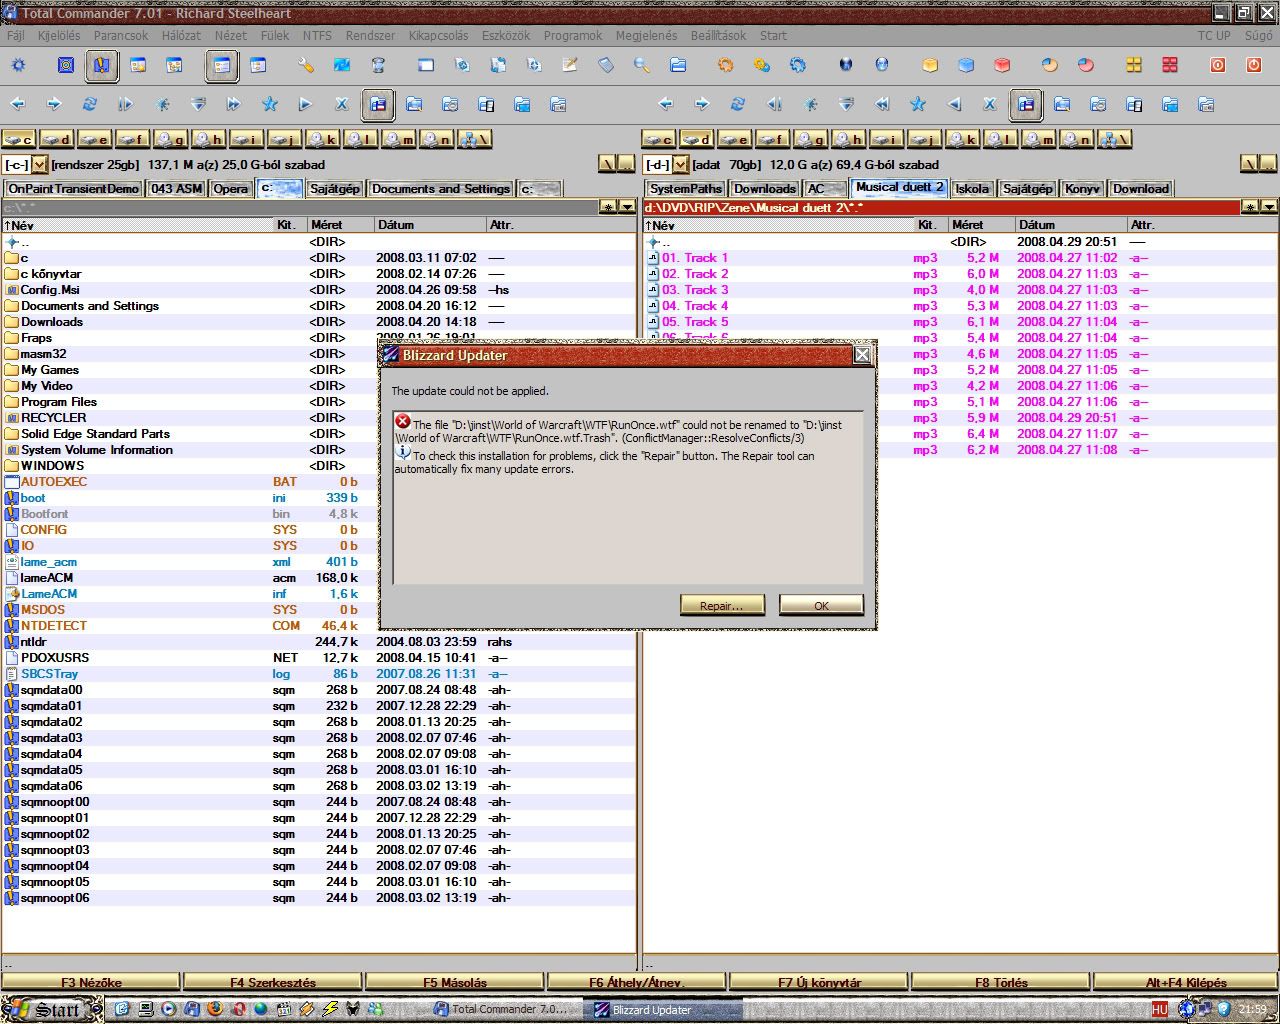Switch to the SystemPaths tab
The image size is (1280, 1024).
(685, 188)
